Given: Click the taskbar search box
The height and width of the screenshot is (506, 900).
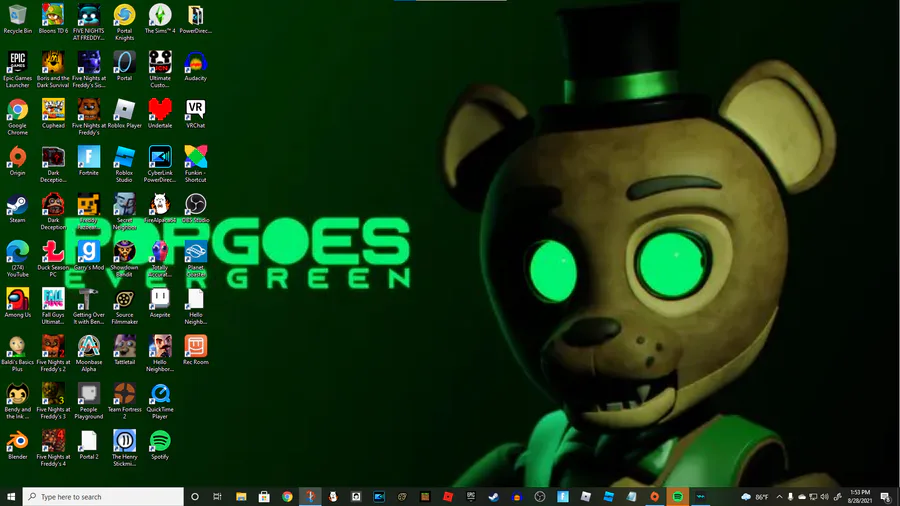Looking at the screenshot, I should tap(103, 497).
